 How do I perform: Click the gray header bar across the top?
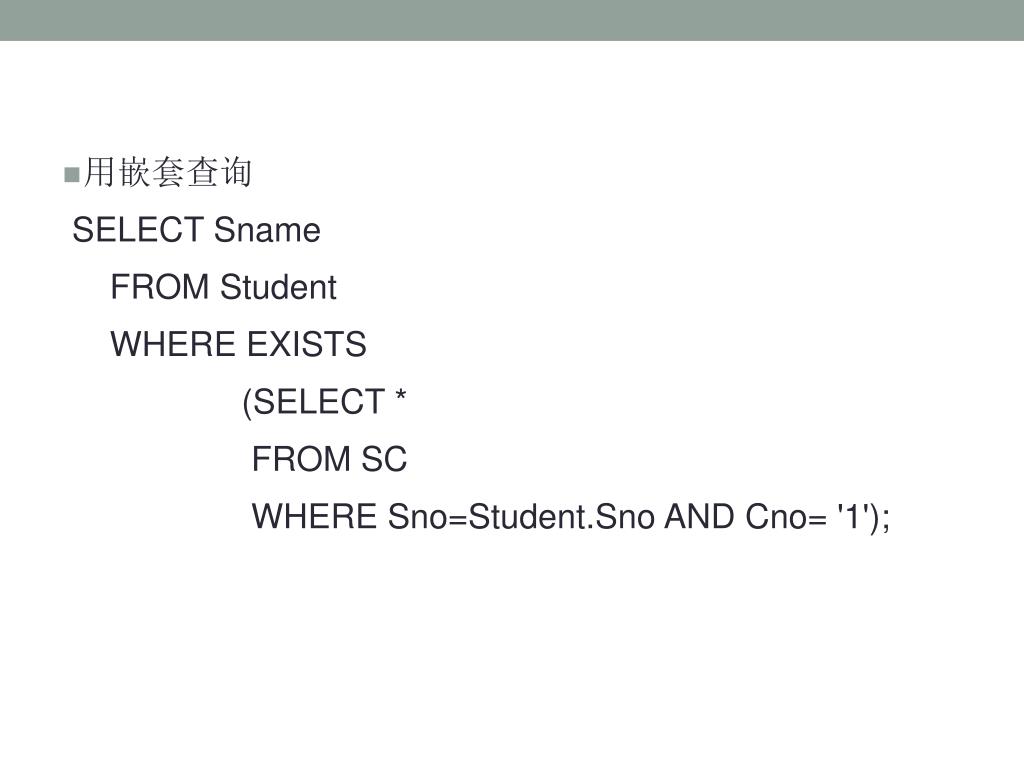pos(512,20)
